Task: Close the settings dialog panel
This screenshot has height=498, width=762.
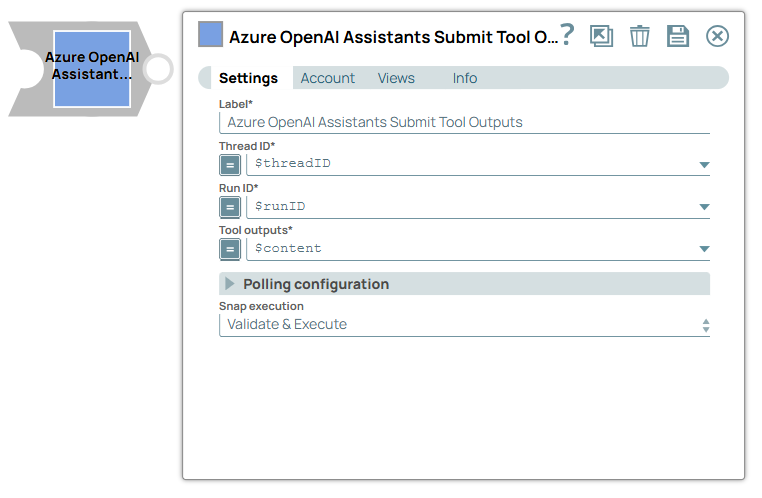Action: [x=717, y=37]
